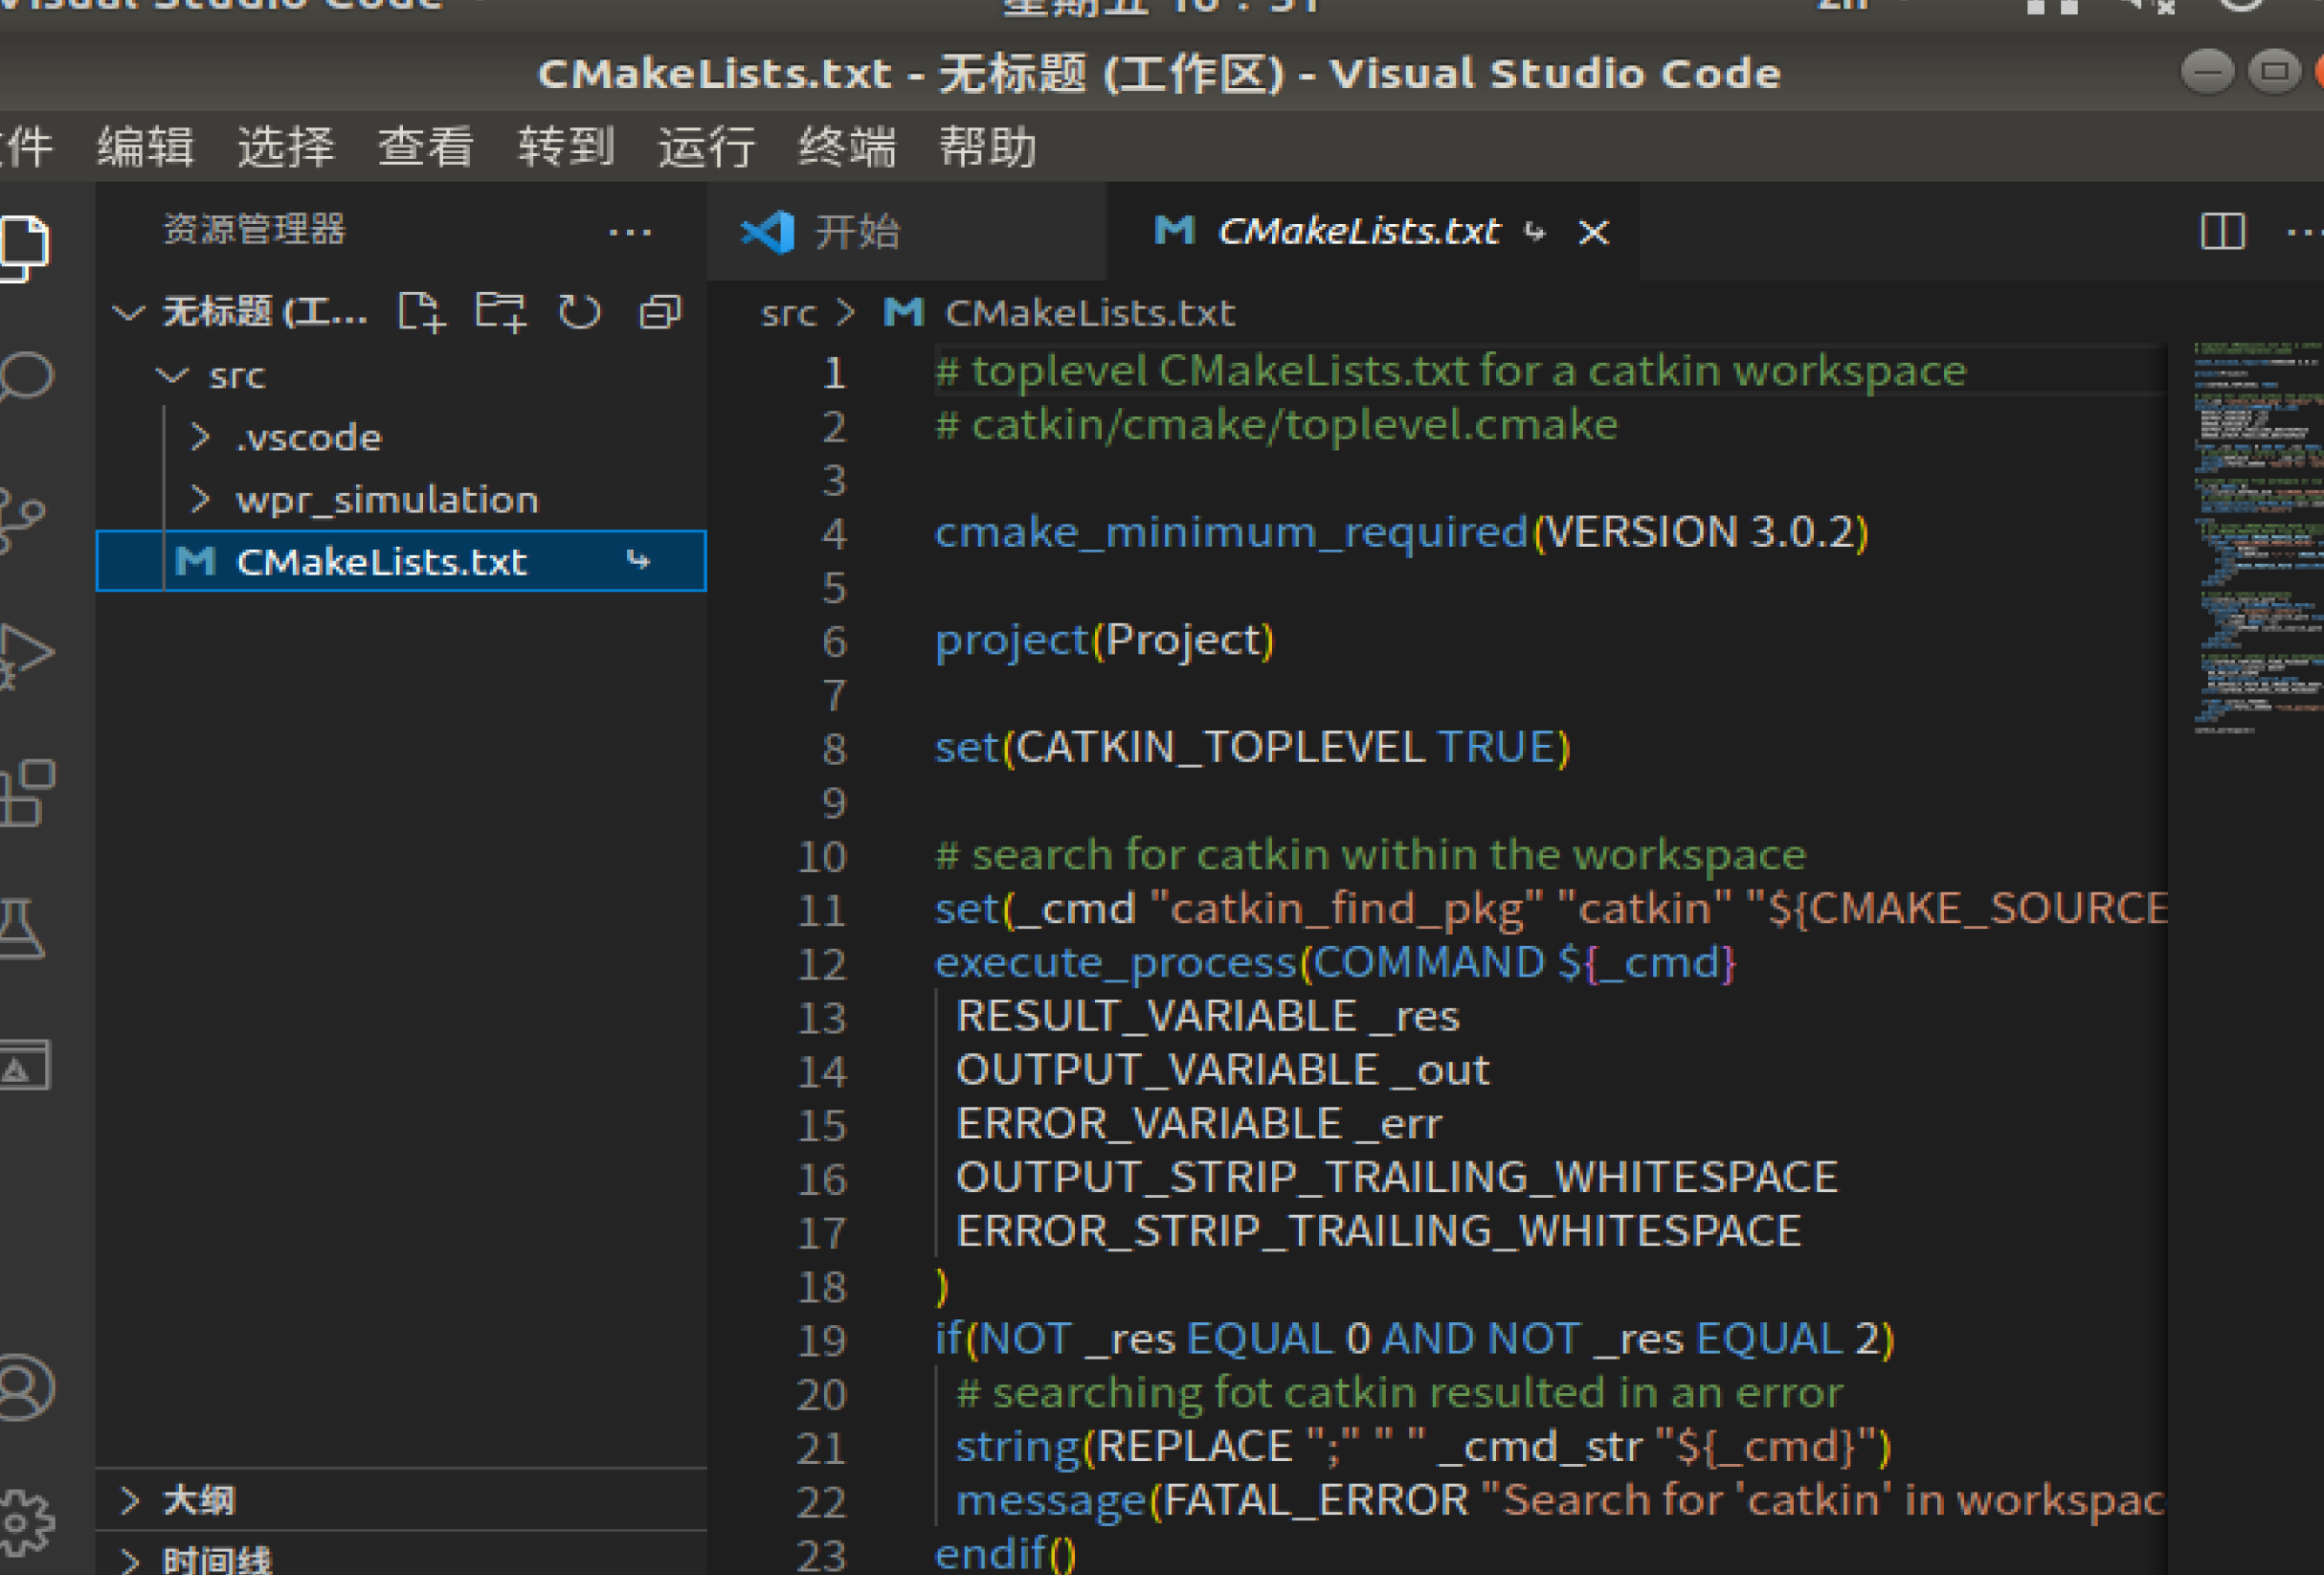Viewport: 2324px width, 1575px height.
Task: Click the New Folder icon in explorer
Action: 500,312
